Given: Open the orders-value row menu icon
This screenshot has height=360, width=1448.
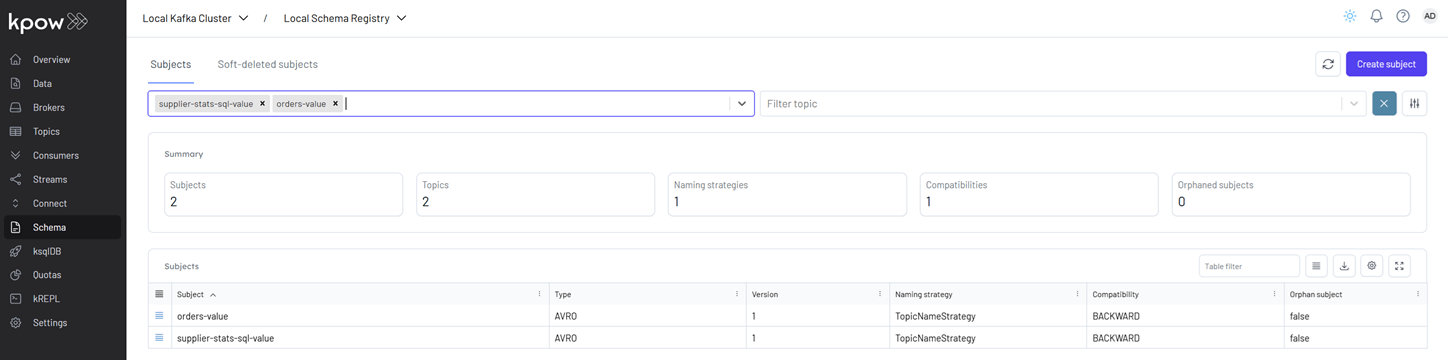Looking at the screenshot, I should [159, 316].
